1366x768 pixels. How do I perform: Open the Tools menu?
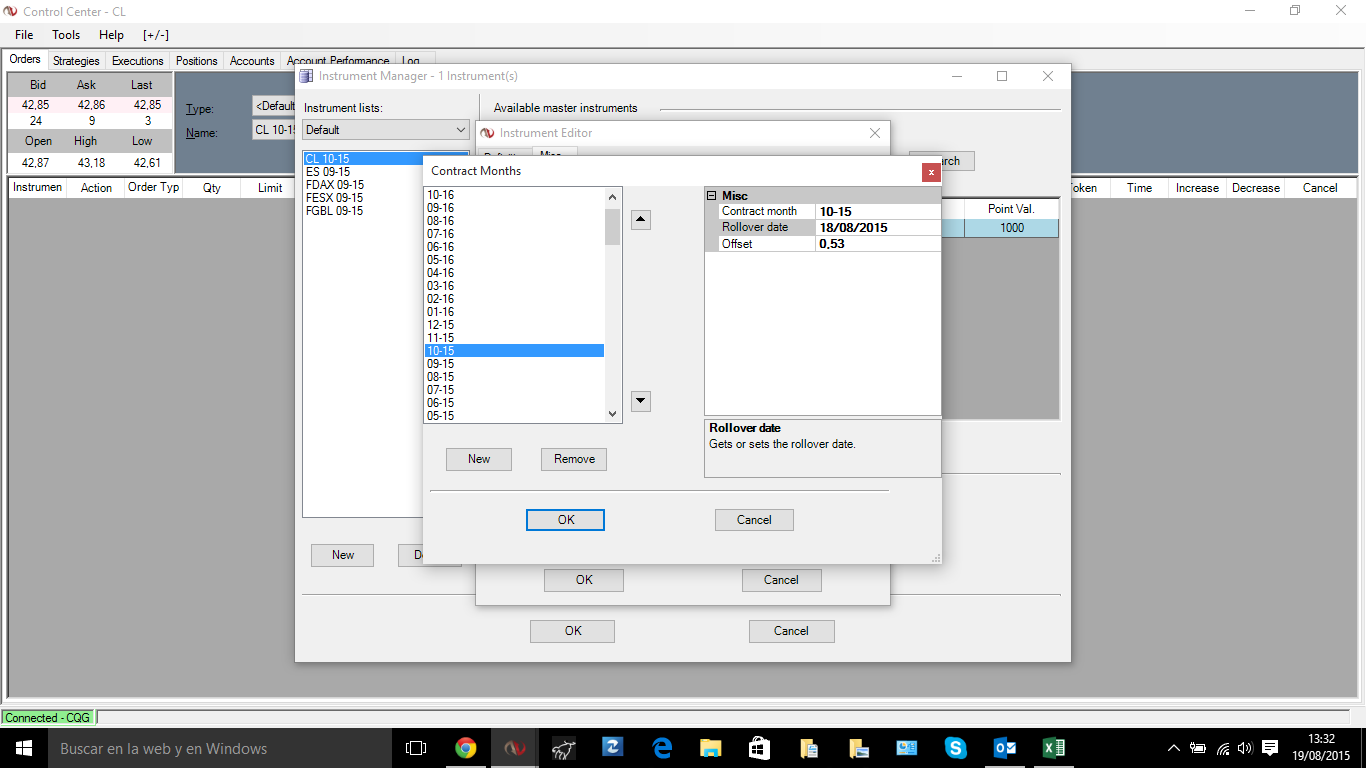click(66, 35)
